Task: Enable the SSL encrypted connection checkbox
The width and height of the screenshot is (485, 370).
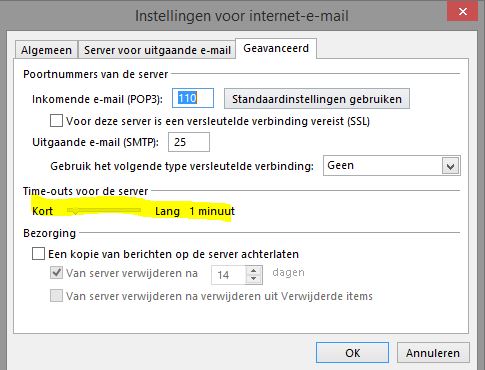Action: (x=56, y=121)
